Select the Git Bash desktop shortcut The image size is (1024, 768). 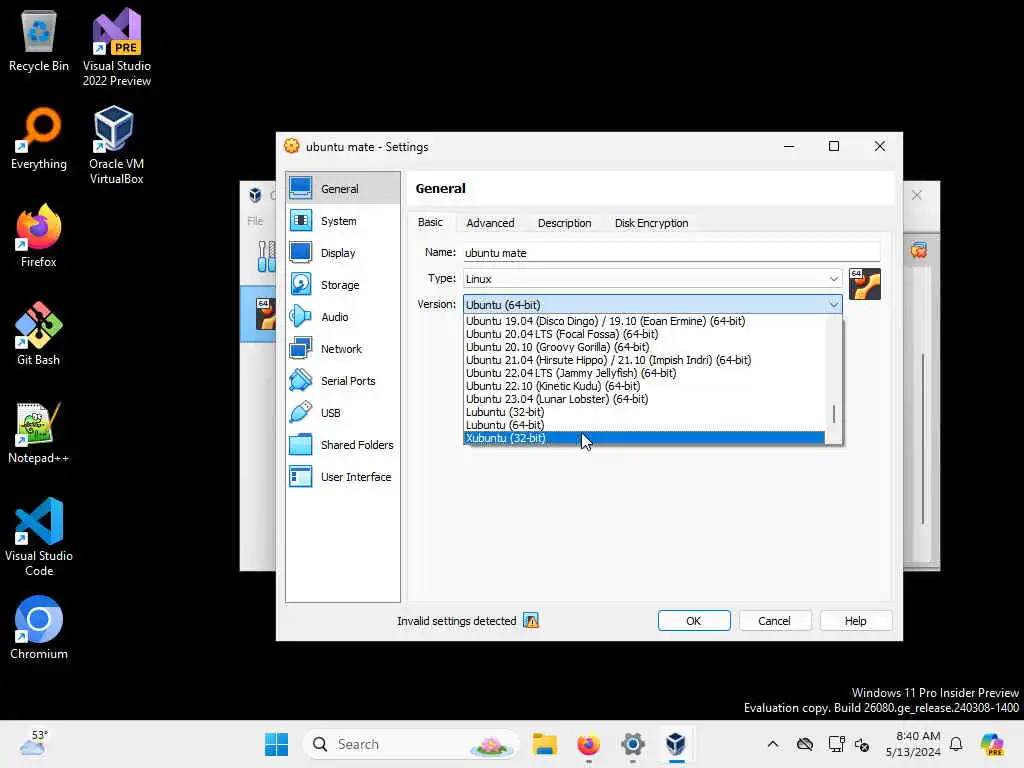(x=39, y=334)
